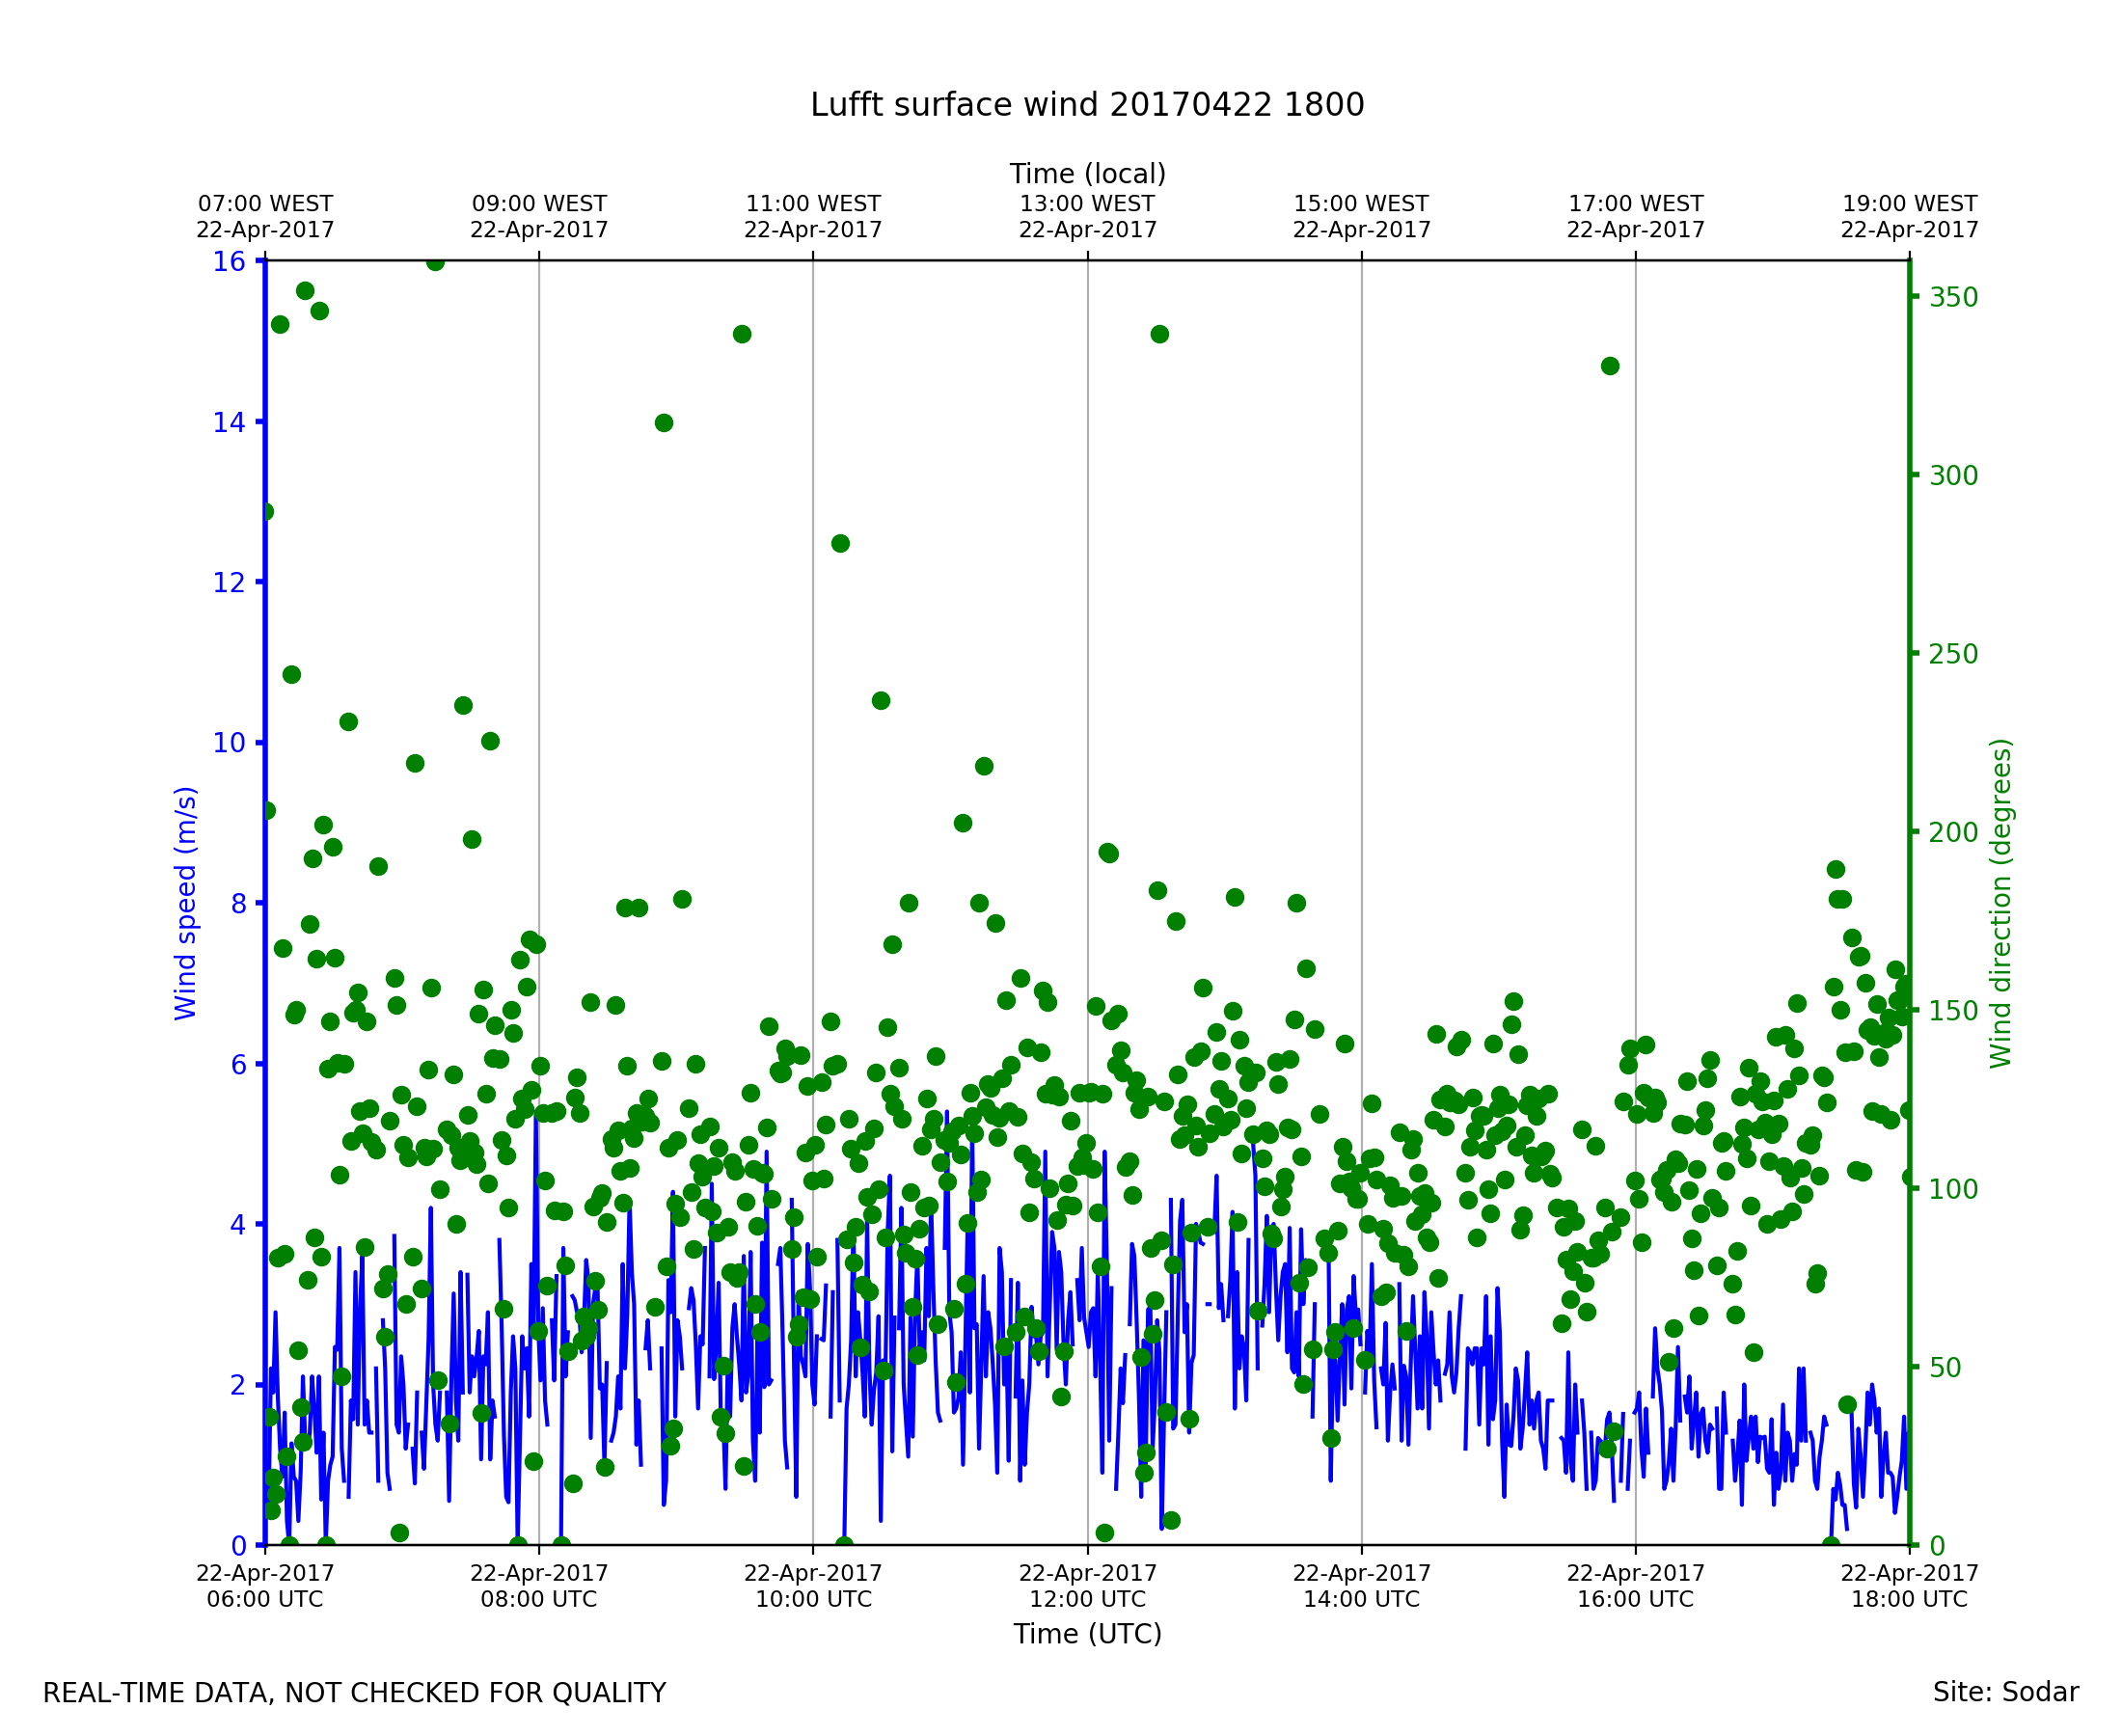Click the '13:00 WEST' top tick label
2122x1736 pixels.
[x=1087, y=204]
